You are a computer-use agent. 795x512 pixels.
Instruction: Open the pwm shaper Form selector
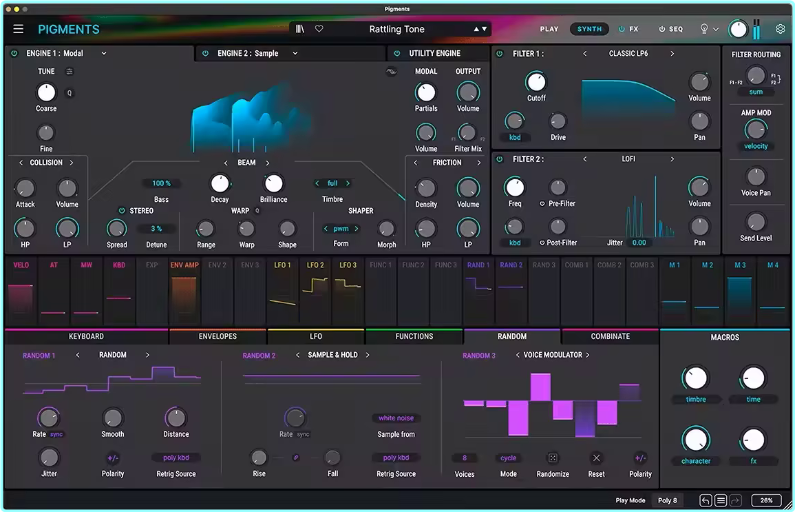tap(341, 229)
